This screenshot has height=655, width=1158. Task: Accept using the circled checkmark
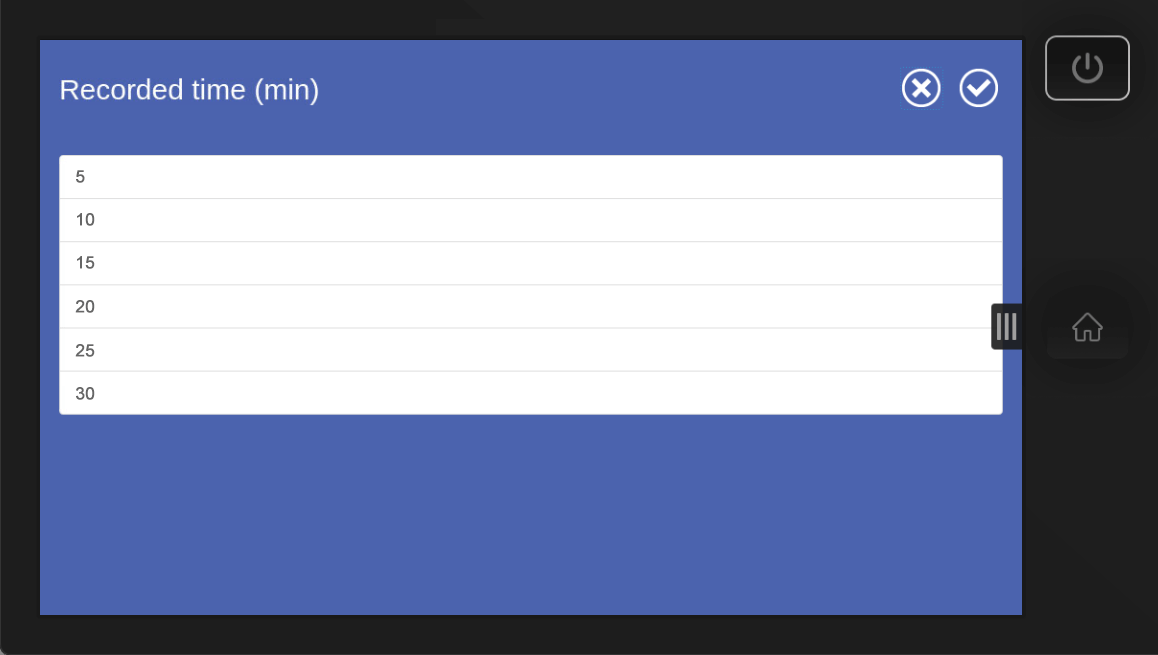979,89
